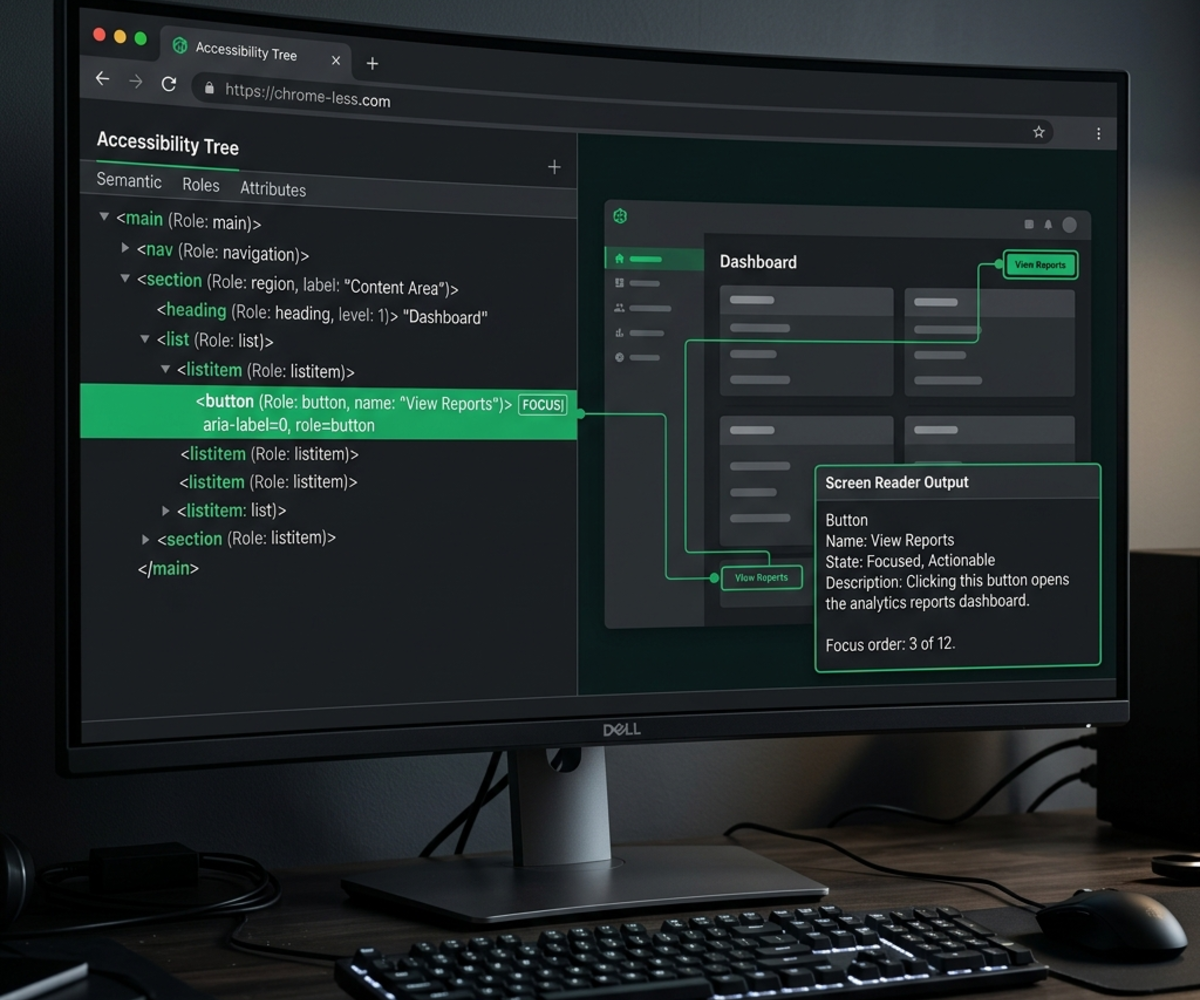This screenshot has height=1000, width=1200.
Task: Reload the page with the refresh icon
Action: pos(169,84)
